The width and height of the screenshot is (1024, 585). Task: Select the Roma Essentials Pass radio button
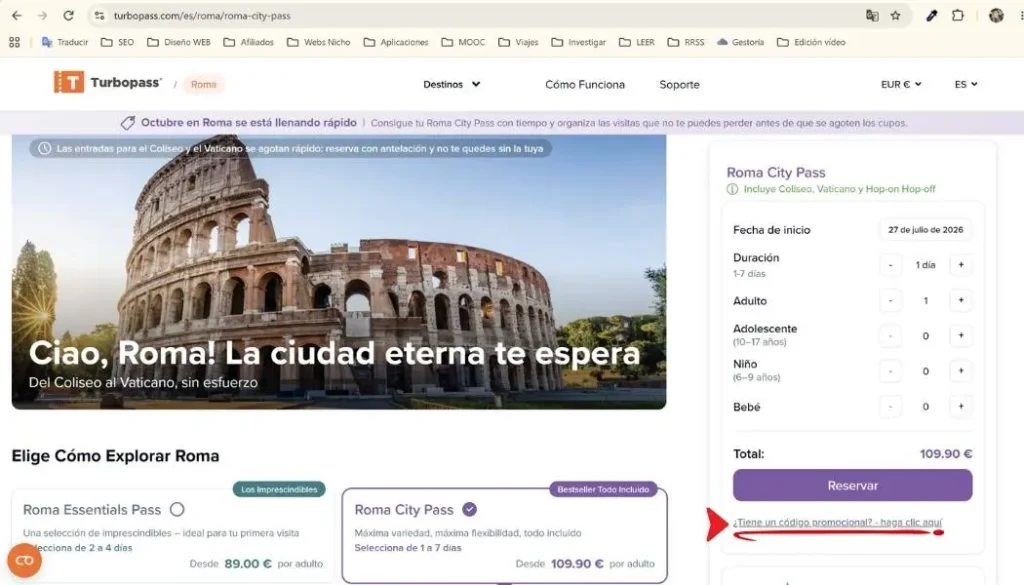click(x=177, y=509)
